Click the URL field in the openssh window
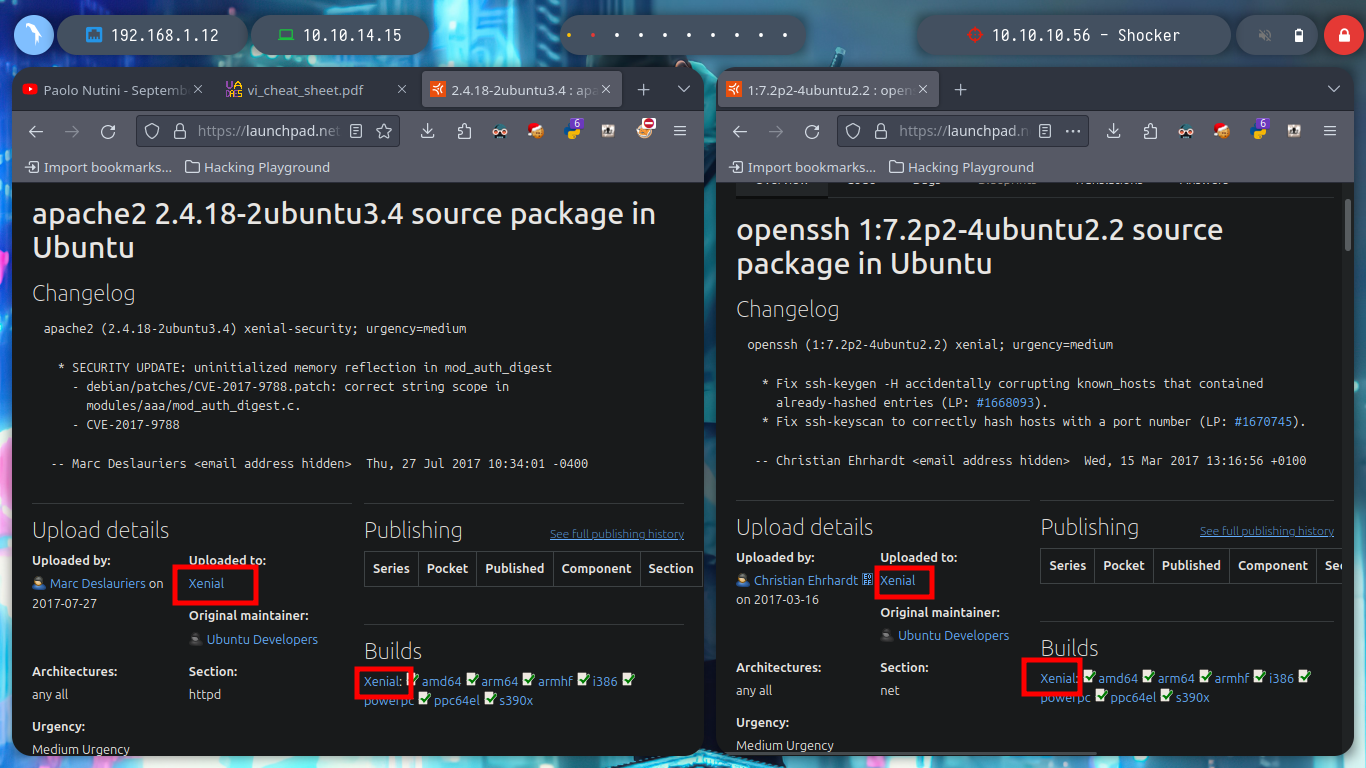The image size is (1366, 768). (x=964, y=131)
